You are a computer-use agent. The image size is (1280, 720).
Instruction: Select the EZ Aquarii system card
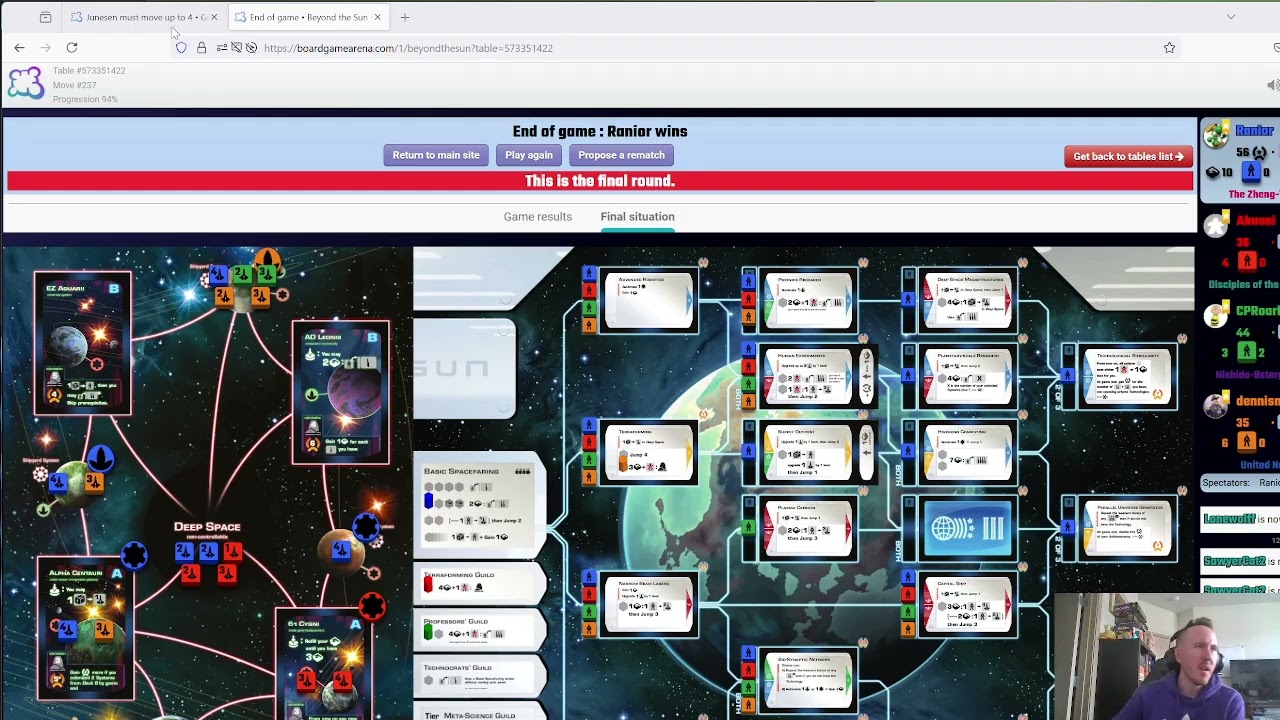(82, 343)
